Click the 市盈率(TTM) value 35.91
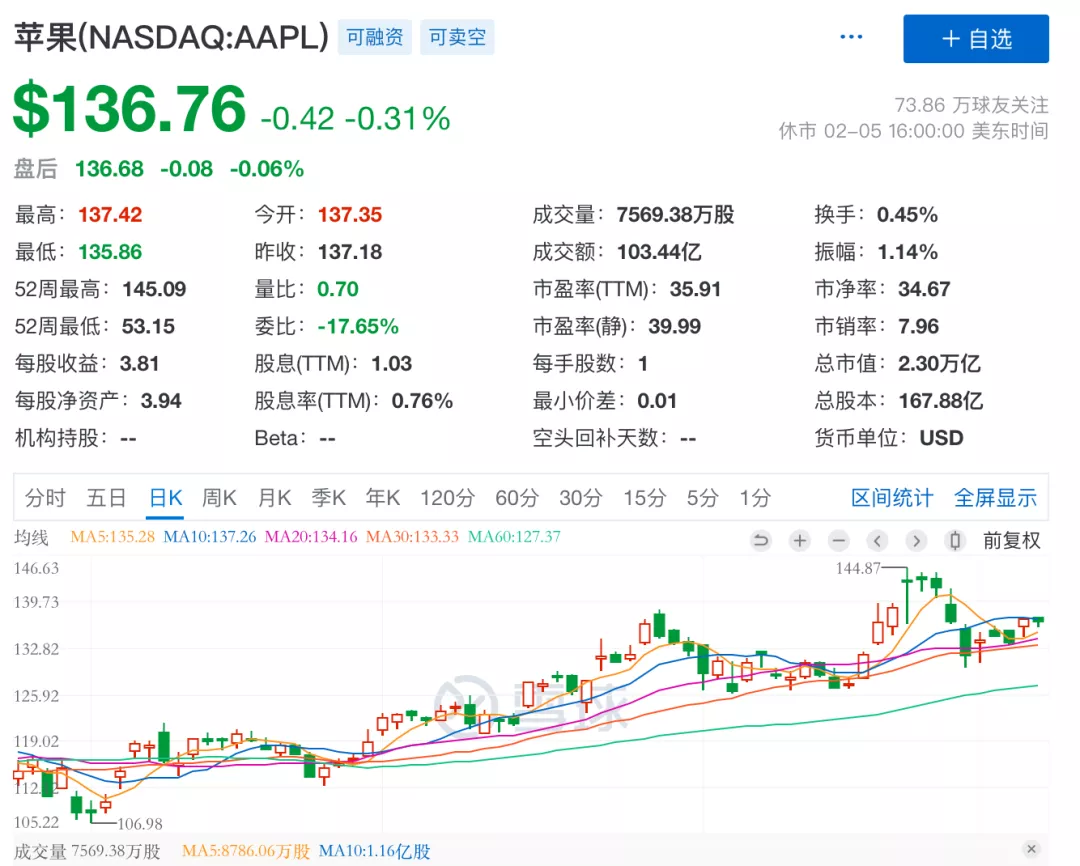 [696, 289]
